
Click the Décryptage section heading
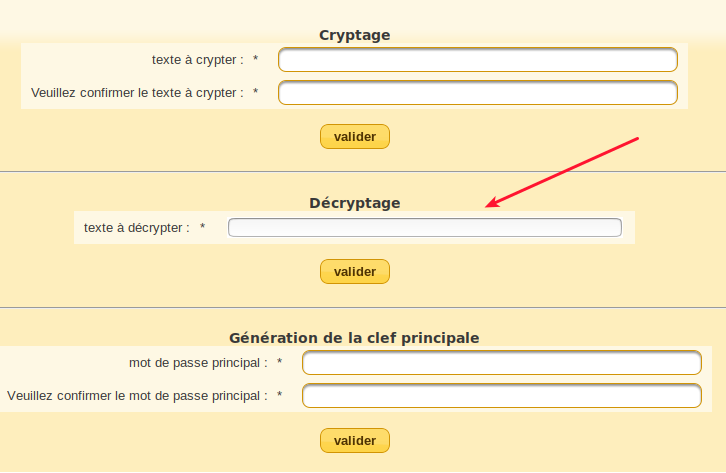[x=354, y=203]
